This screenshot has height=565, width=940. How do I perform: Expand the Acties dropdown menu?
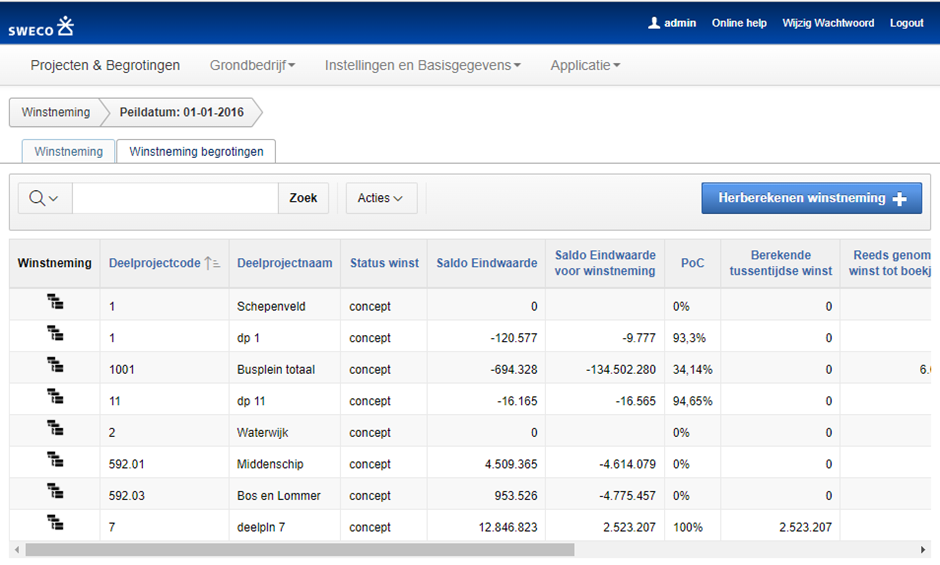pos(380,198)
